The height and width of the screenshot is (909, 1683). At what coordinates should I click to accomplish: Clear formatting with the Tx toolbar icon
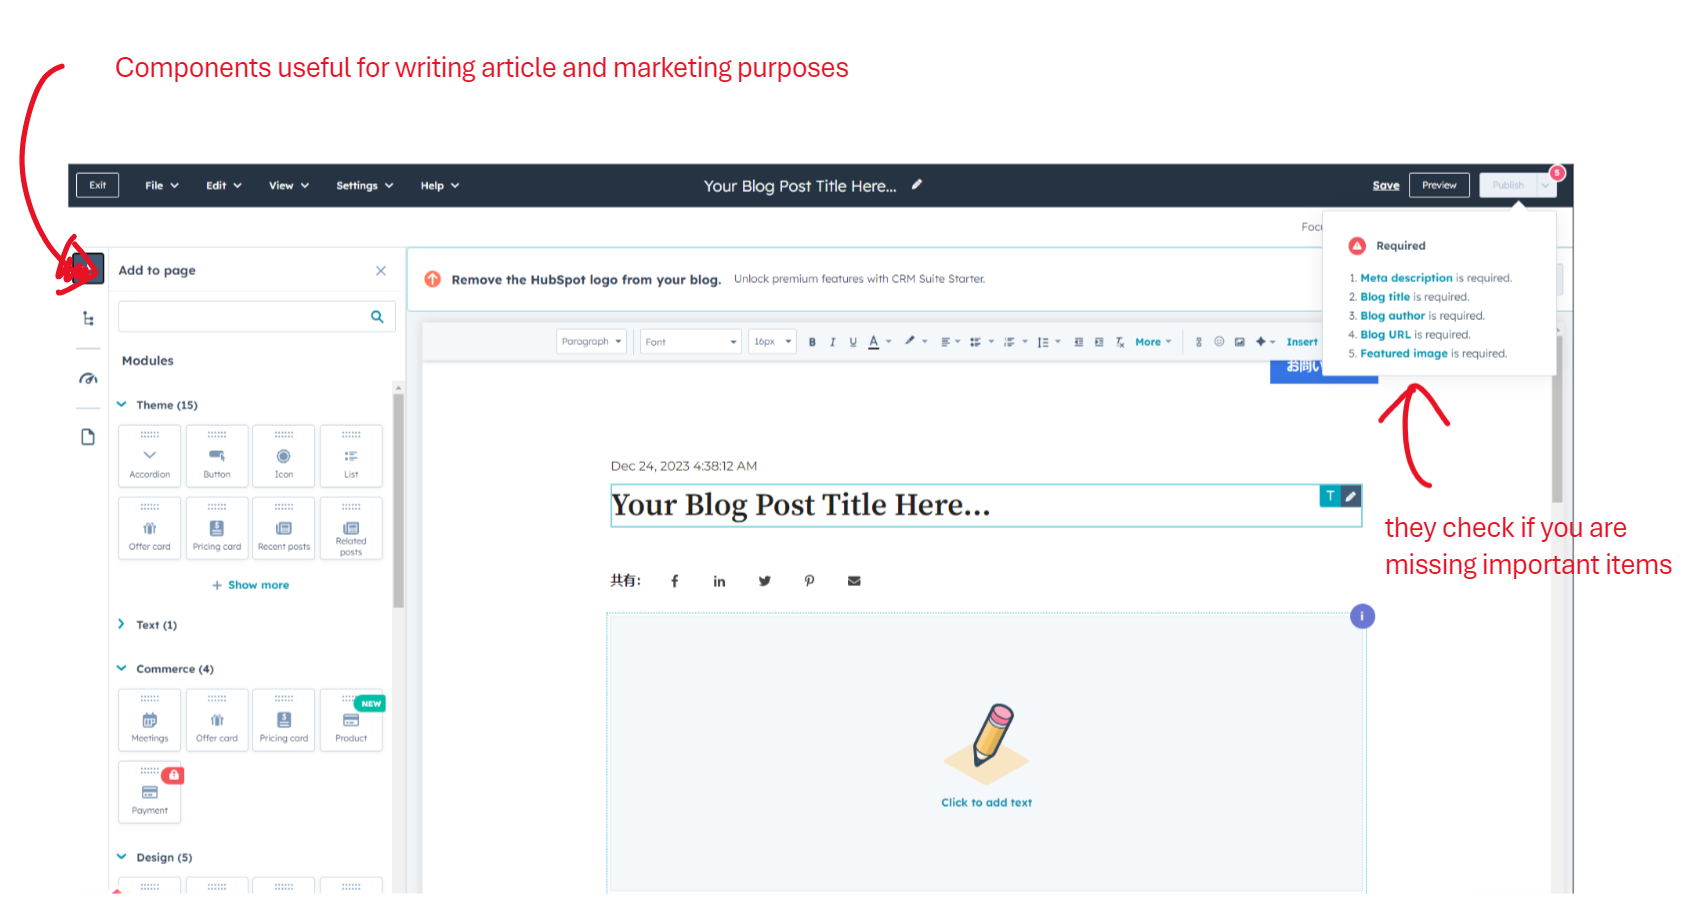(x=1120, y=341)
